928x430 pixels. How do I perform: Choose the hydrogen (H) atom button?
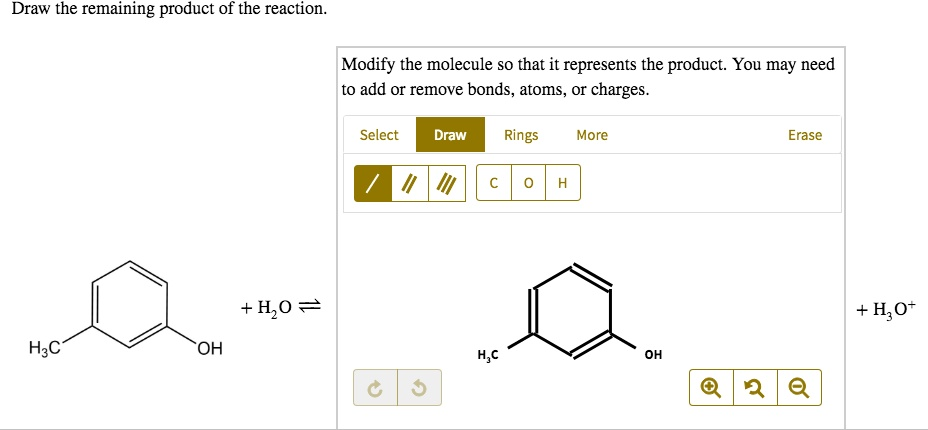coord(562,183)
